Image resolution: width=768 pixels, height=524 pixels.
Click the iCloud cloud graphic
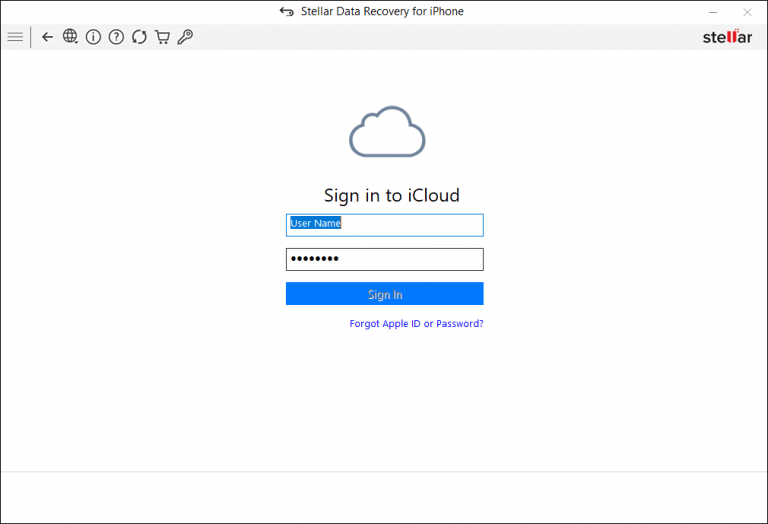pyautogui.click(x=386, y=132)
